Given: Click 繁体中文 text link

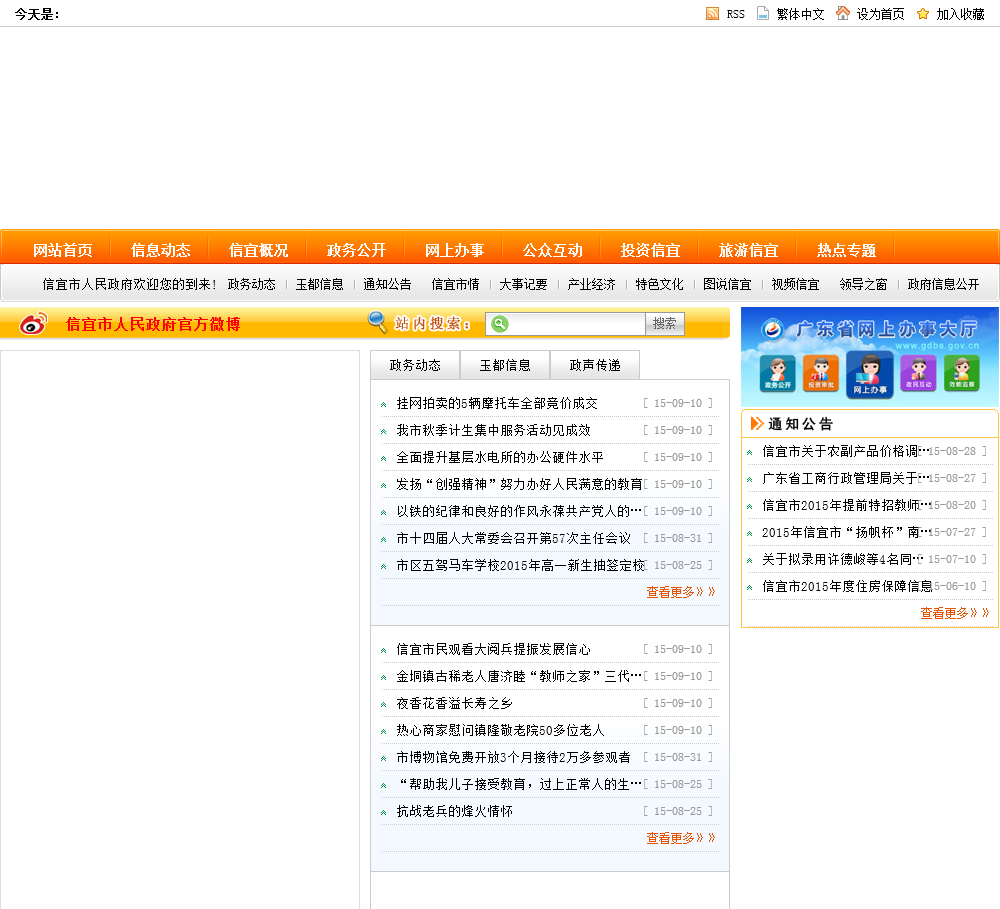Looking at the screenshot, I should tap(800, 14).
